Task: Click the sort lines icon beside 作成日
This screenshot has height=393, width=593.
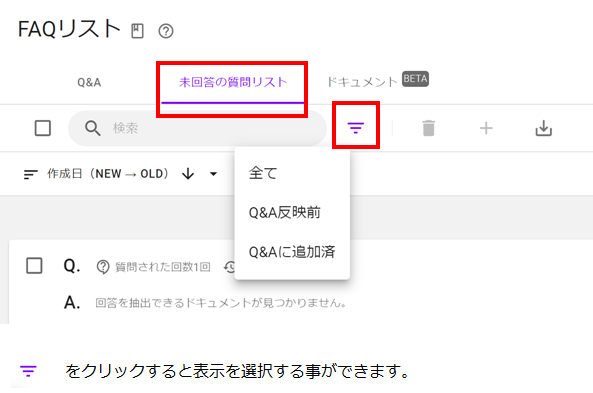Action: [30, 174]
